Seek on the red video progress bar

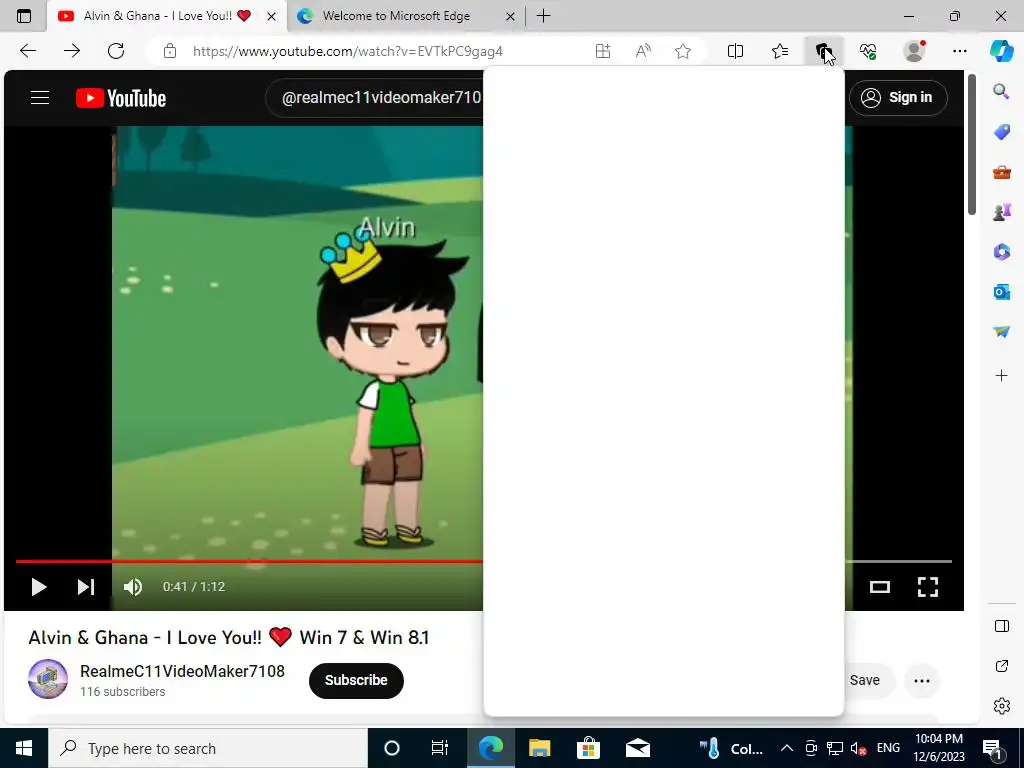249,561
